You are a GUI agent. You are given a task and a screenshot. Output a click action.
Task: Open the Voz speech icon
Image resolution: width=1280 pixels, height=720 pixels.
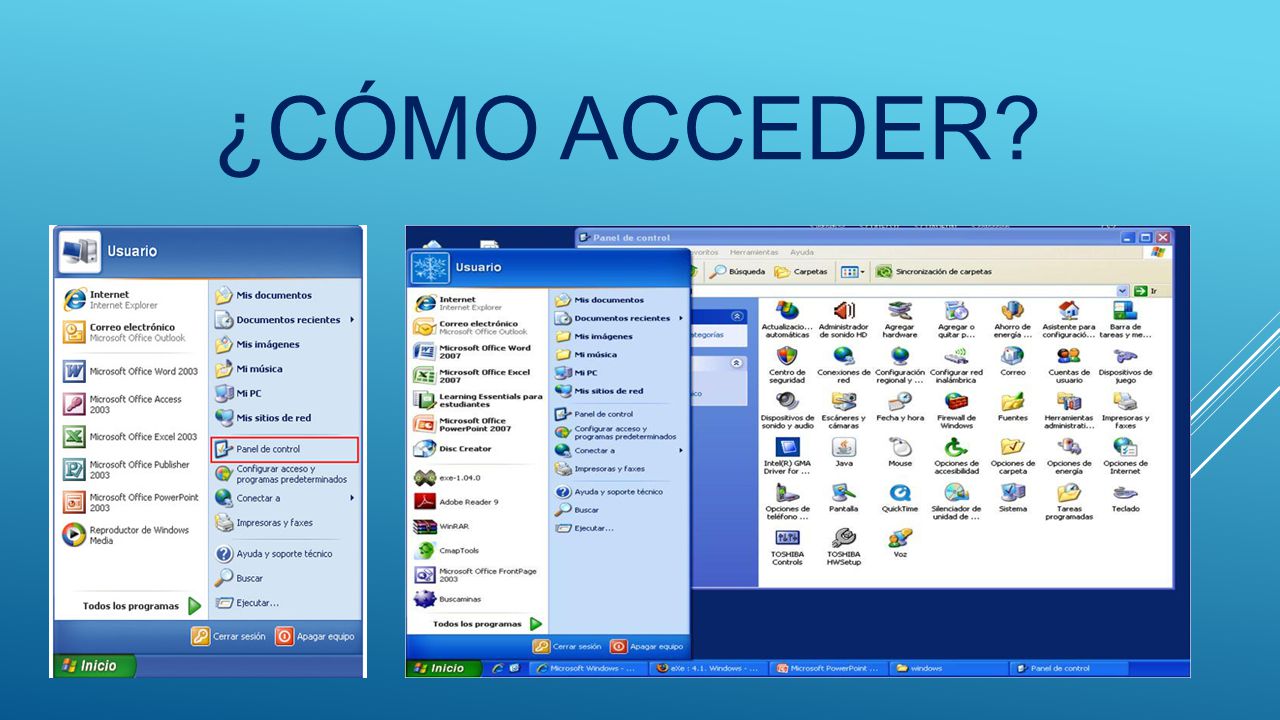(x=900, y=543)
